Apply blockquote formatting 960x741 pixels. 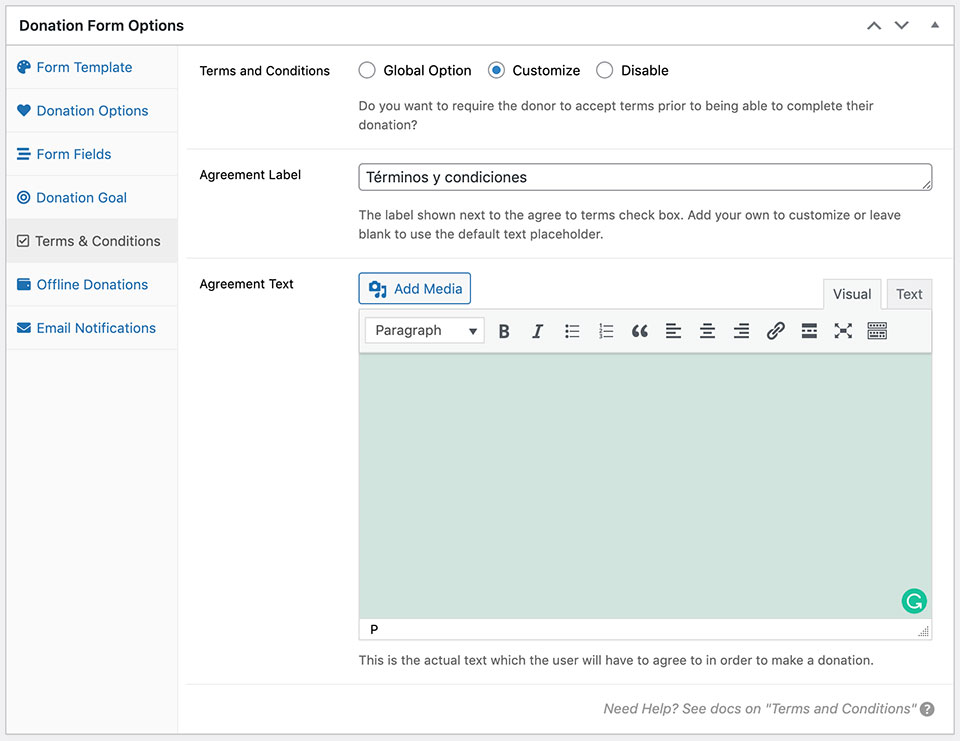(x=640, y=331)
